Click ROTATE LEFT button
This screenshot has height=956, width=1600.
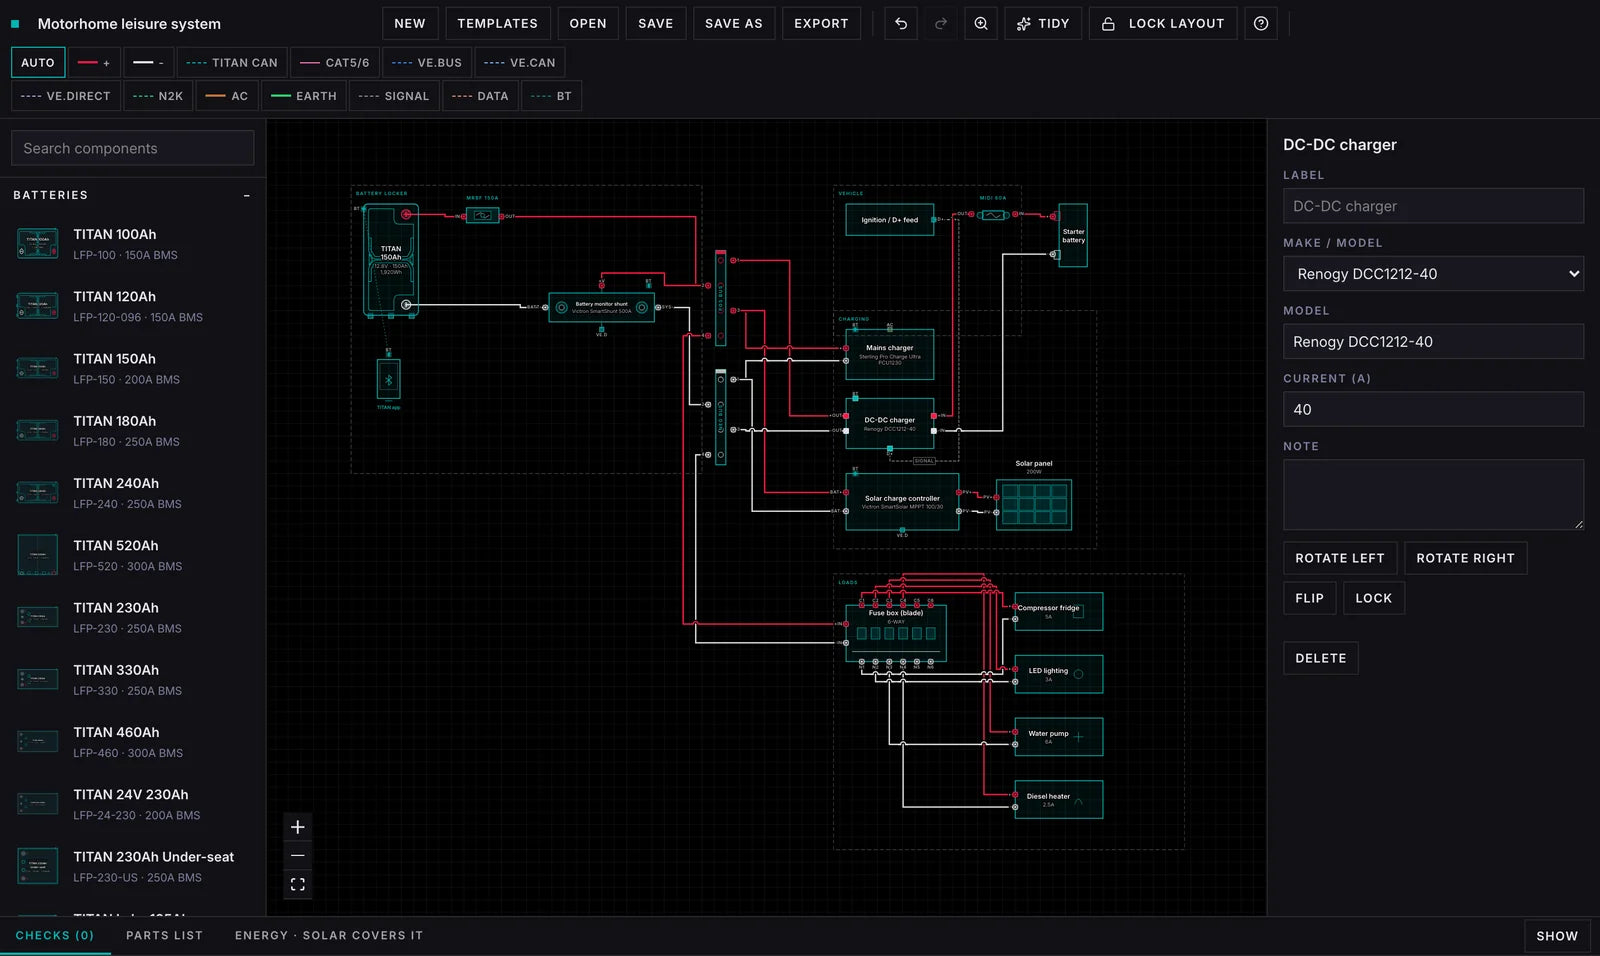[1340, 558]
